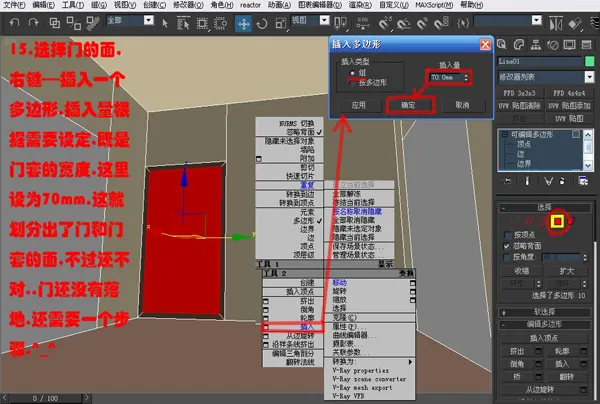Click 确定 in the insert polygons dialog
The width and height of the screenshot is (600, 404).
click(410, 105)
